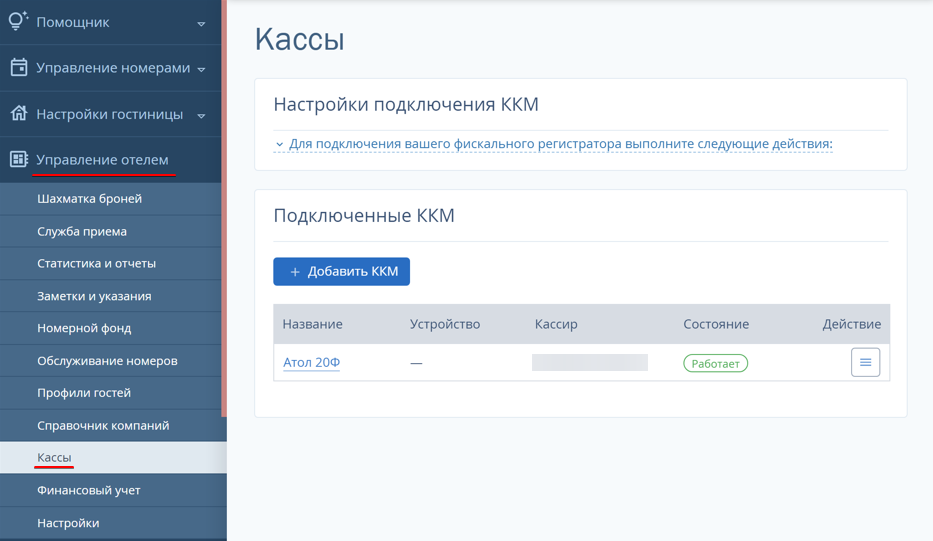Open the Настройки гостиницы menu section

point(111,114)
